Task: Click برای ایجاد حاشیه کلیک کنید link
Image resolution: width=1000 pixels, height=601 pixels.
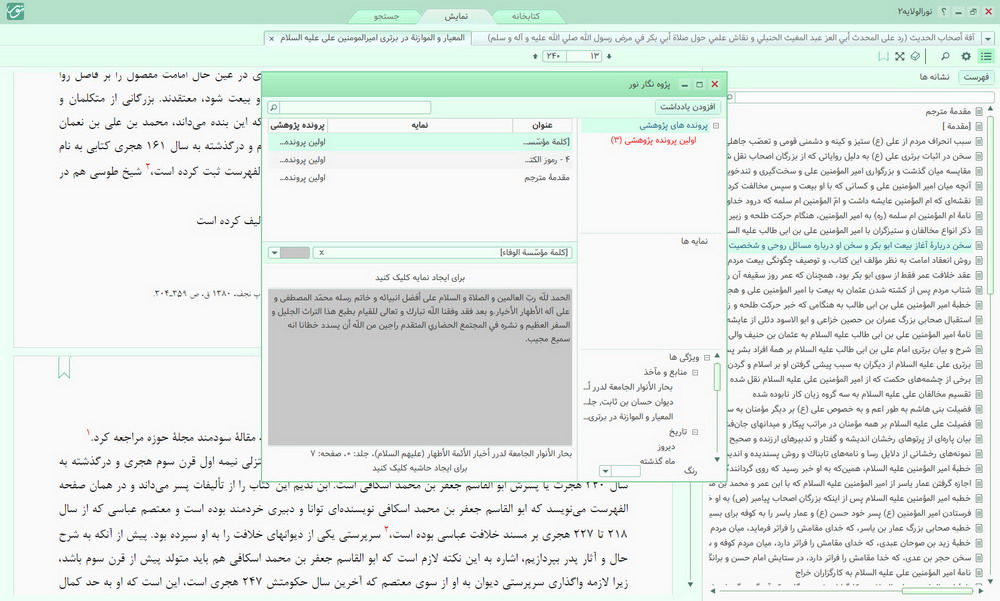Action: pyautogui.click(x=420, y=468)
